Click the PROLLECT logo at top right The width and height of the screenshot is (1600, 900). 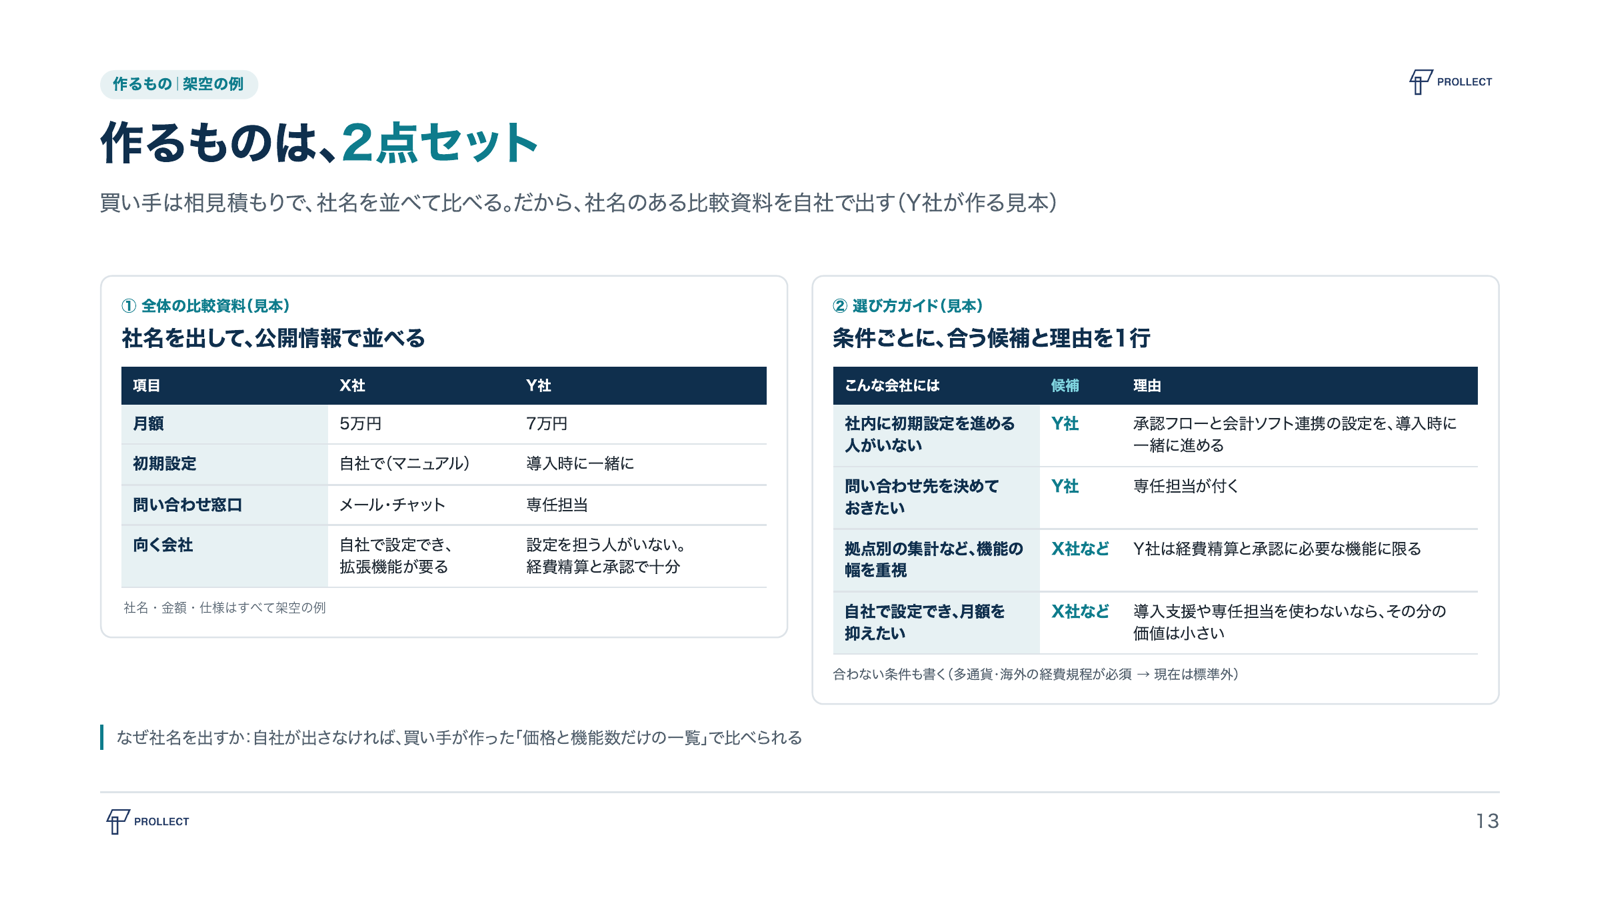pyautogui.click(x=1450, y=82)
